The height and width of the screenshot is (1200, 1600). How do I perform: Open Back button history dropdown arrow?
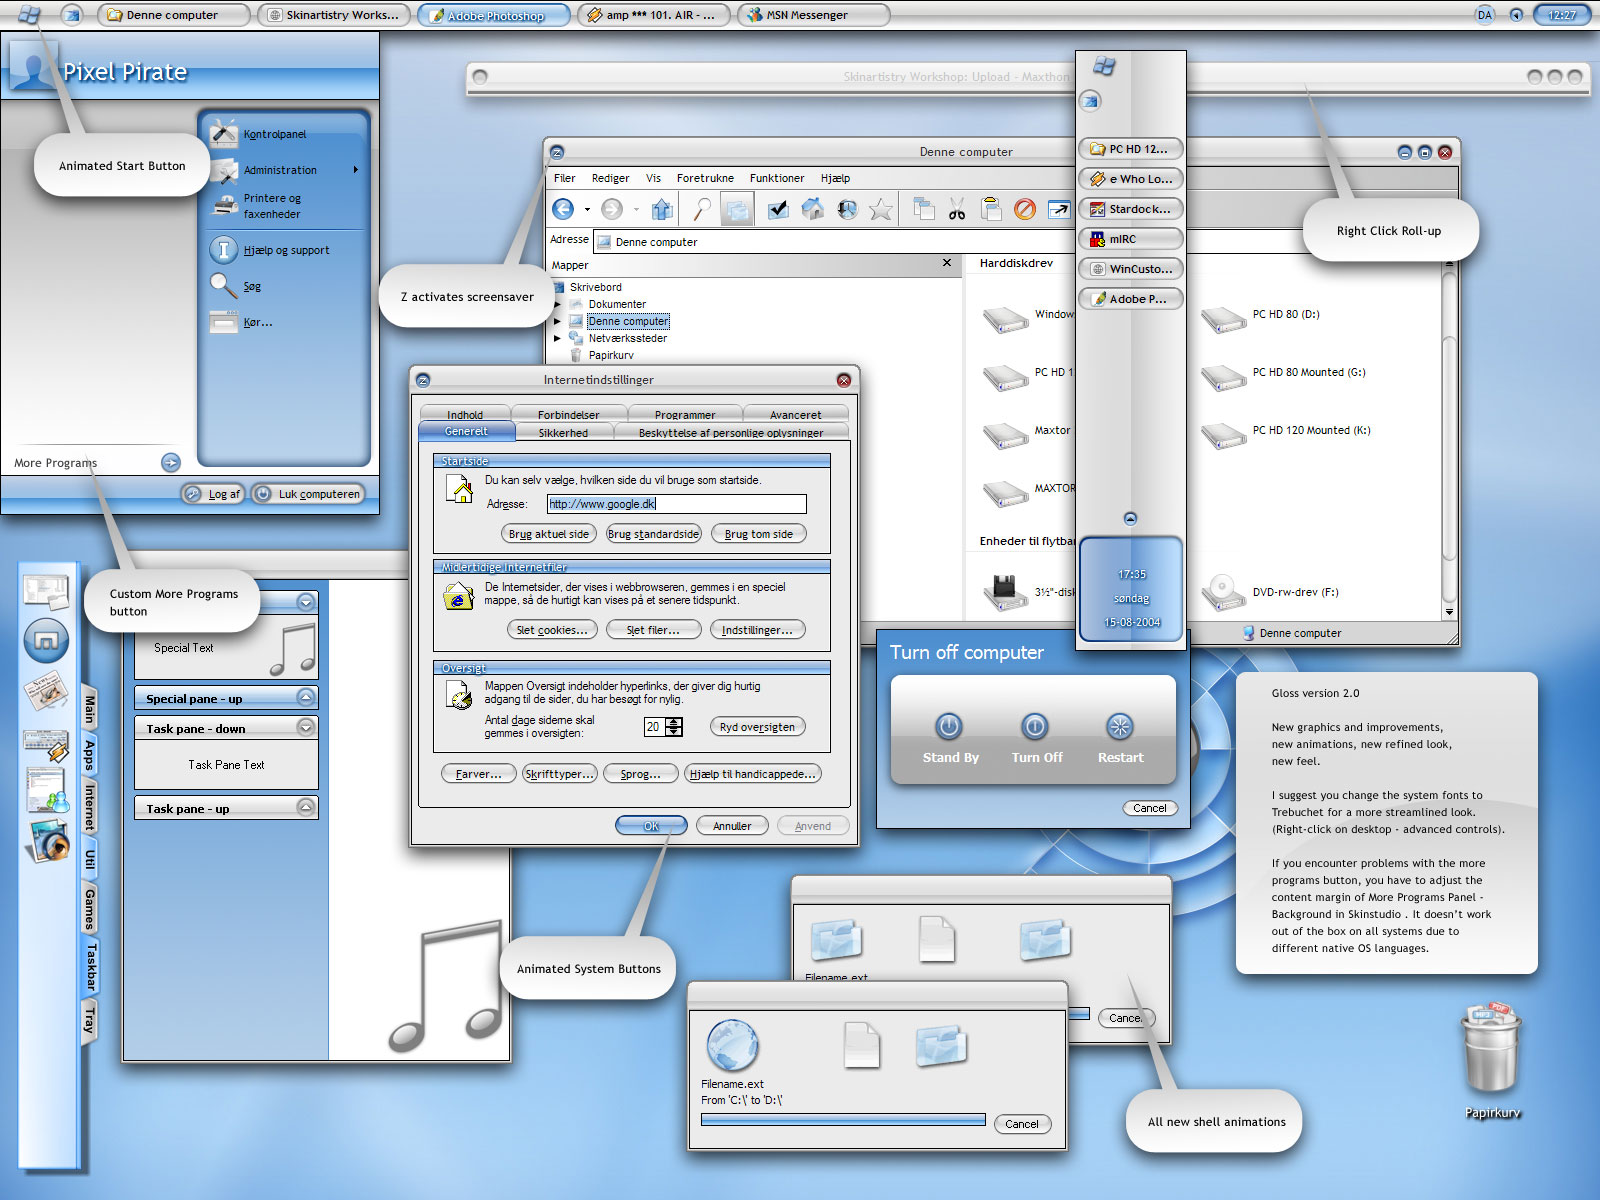pos(587,210)
